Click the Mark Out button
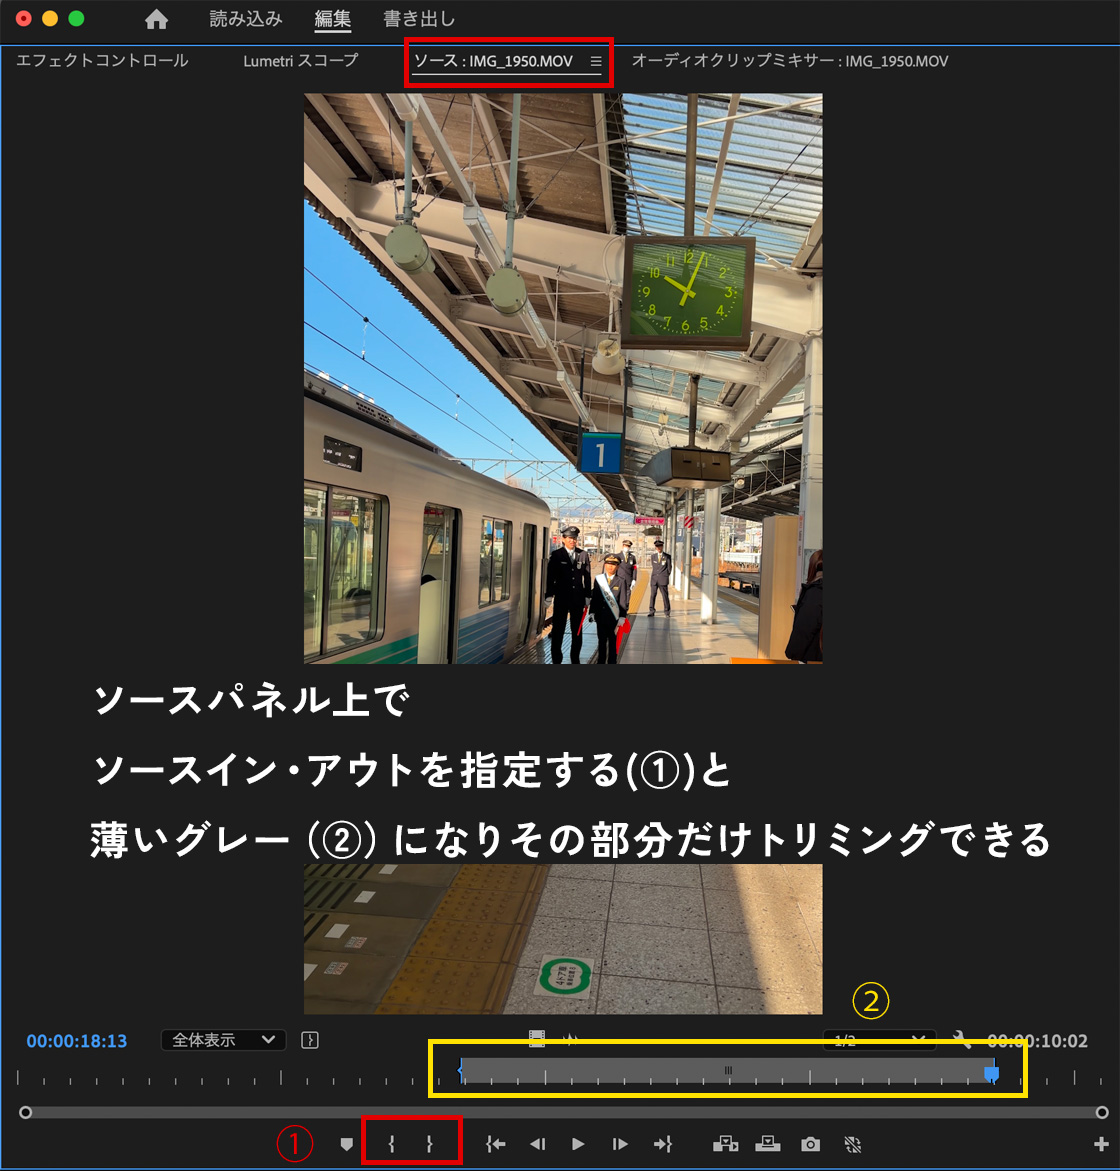Viewport: 1120px width, 1171px height. click(430, 1144)
